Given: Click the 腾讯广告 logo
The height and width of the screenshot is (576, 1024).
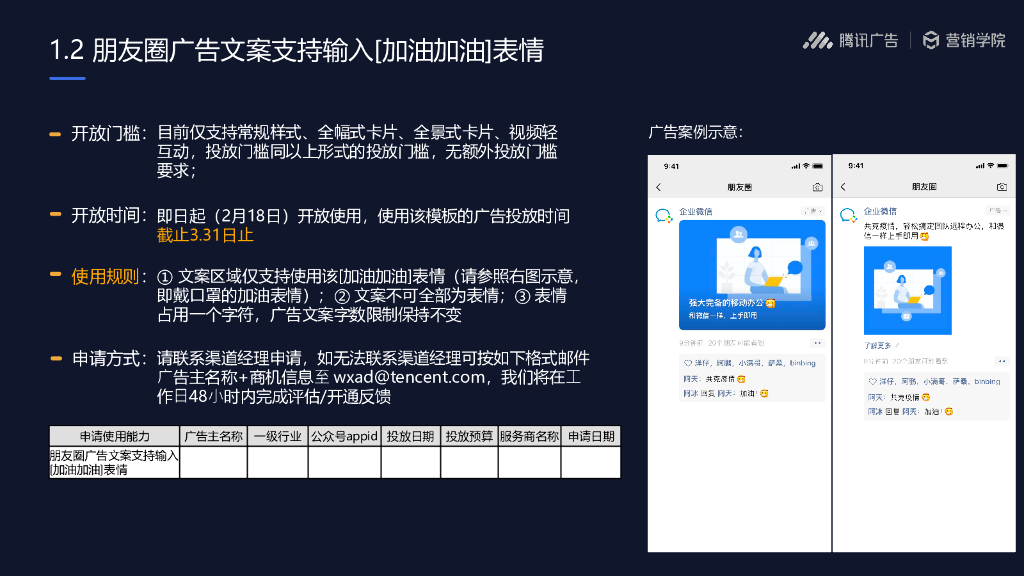Looking at the screenshot, I should click(x=850, y=40).
